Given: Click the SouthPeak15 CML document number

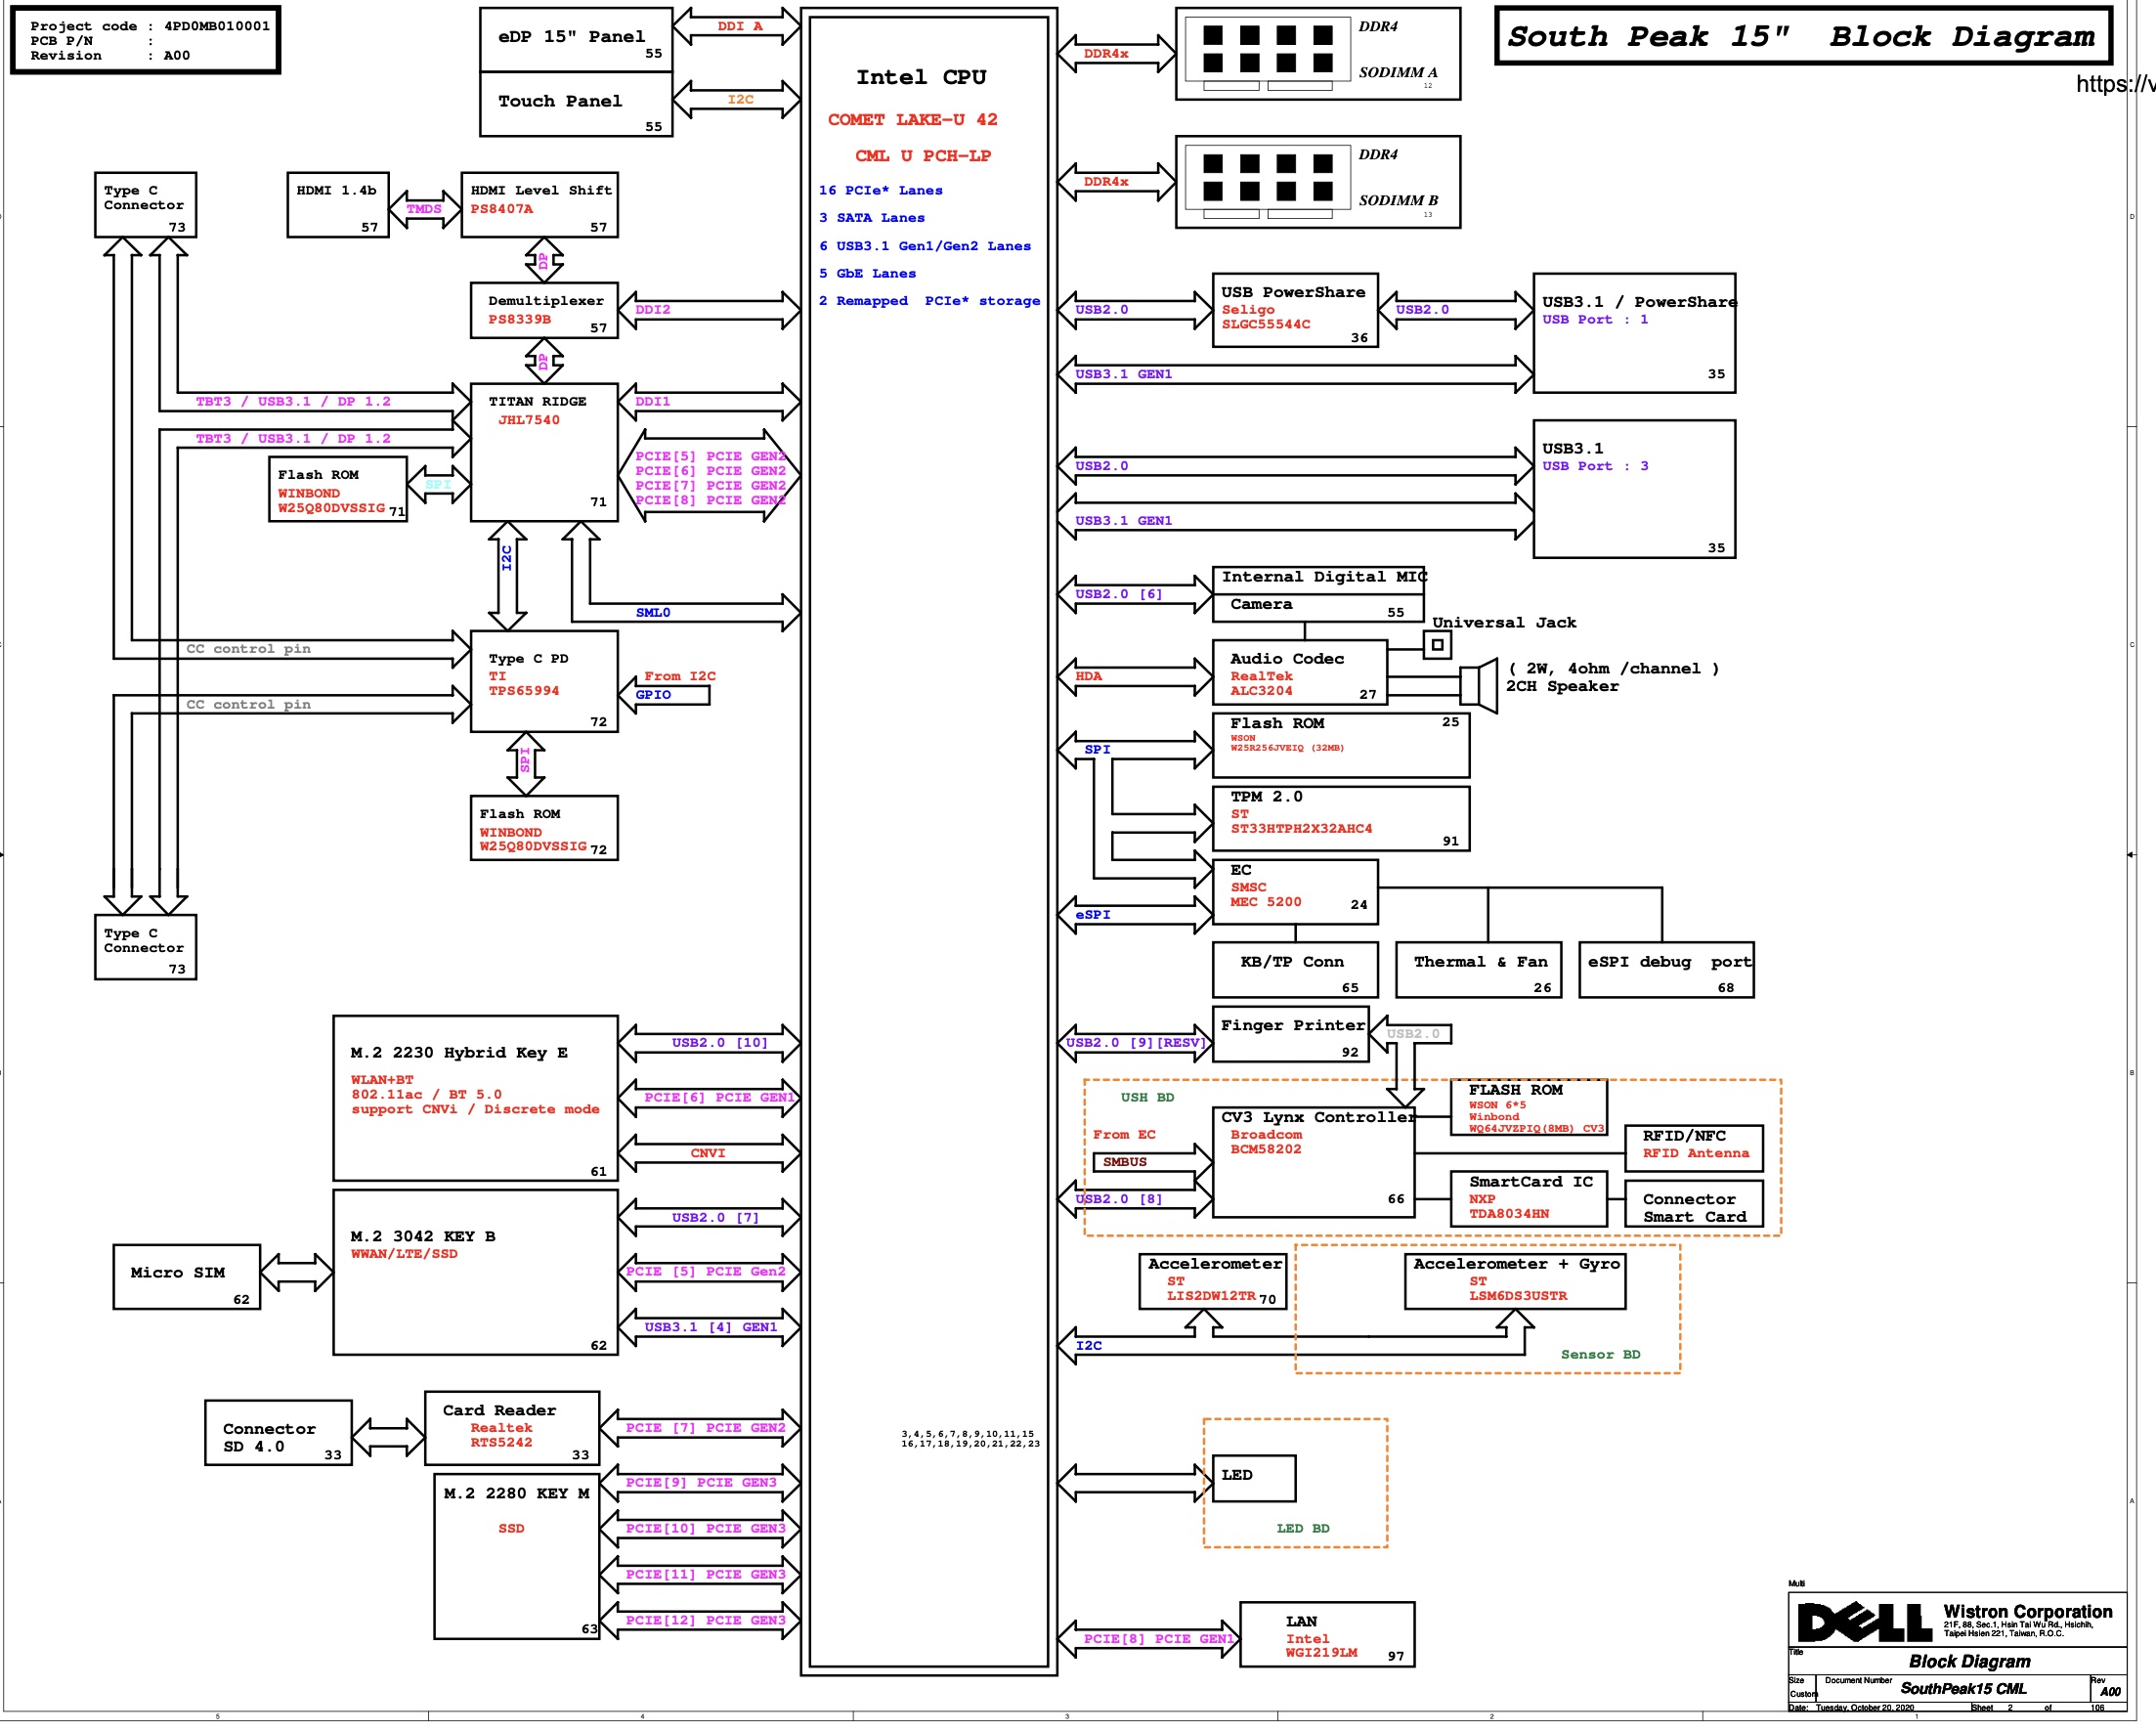Looking at the screenshot, I should [1963, 1688].
